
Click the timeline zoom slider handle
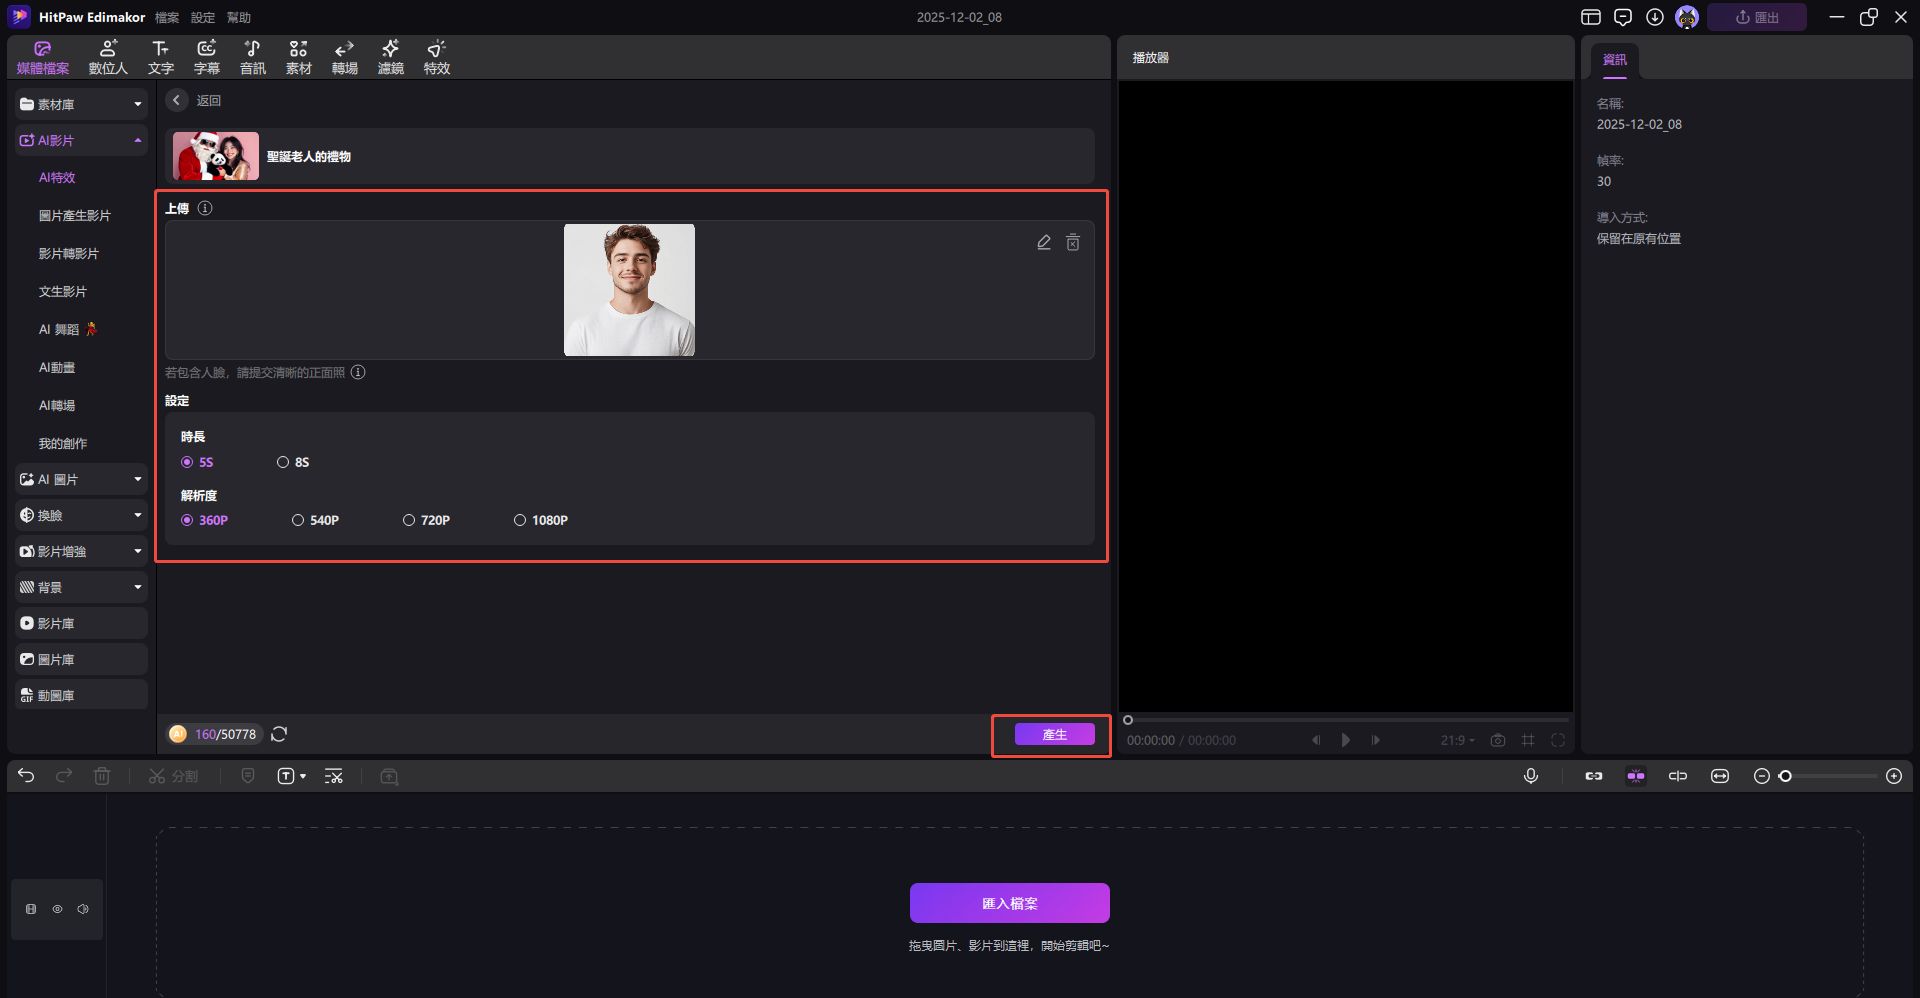tap(1785, 776)
